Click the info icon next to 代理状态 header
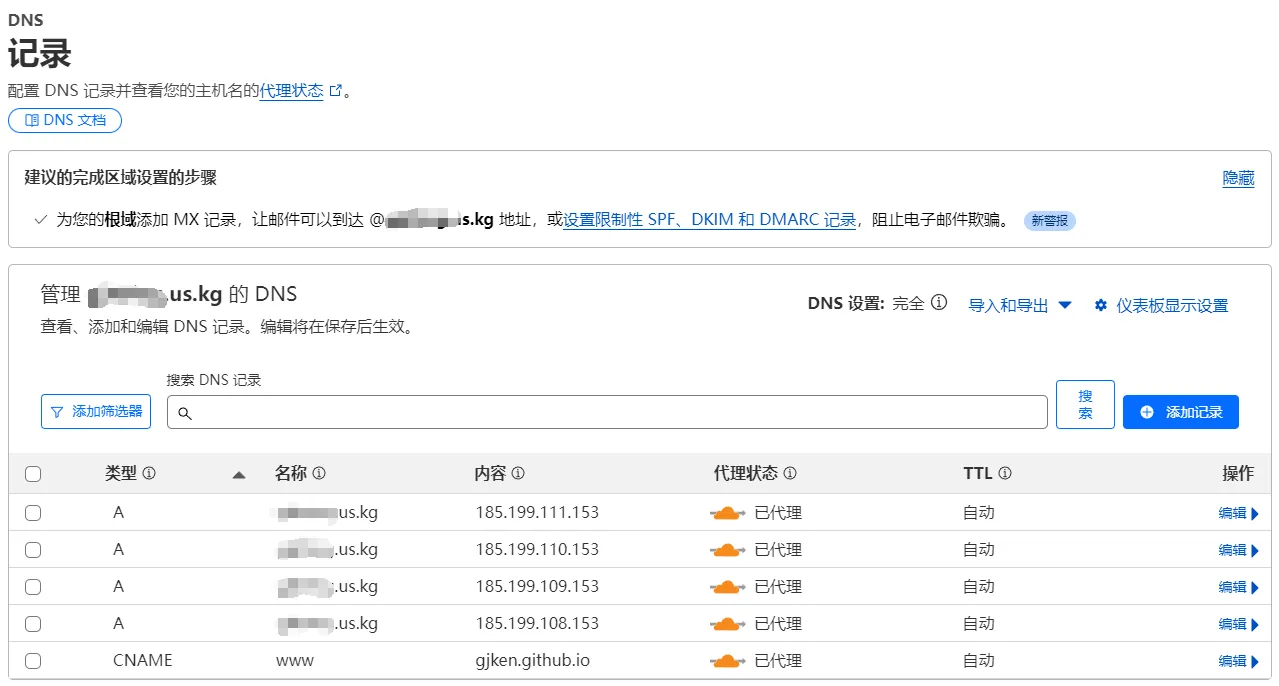The height and width of the screenshot is (686, 1279). click(x=790, y=474)
